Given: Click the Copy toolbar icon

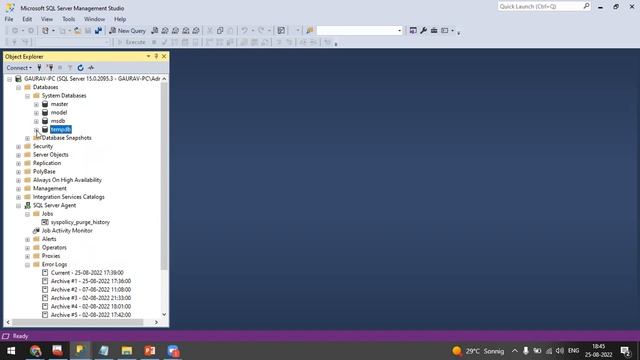Looking at the screenshot, I should pos(220,31).
